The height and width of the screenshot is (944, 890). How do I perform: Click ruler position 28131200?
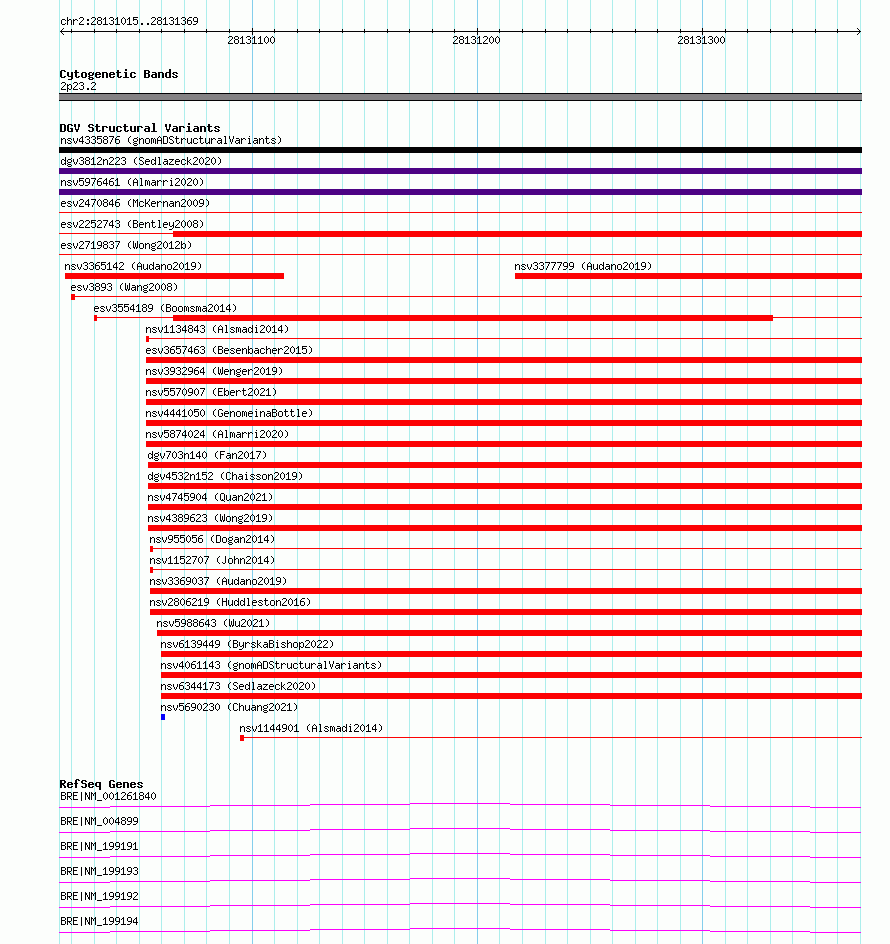(x=476, y=40)
